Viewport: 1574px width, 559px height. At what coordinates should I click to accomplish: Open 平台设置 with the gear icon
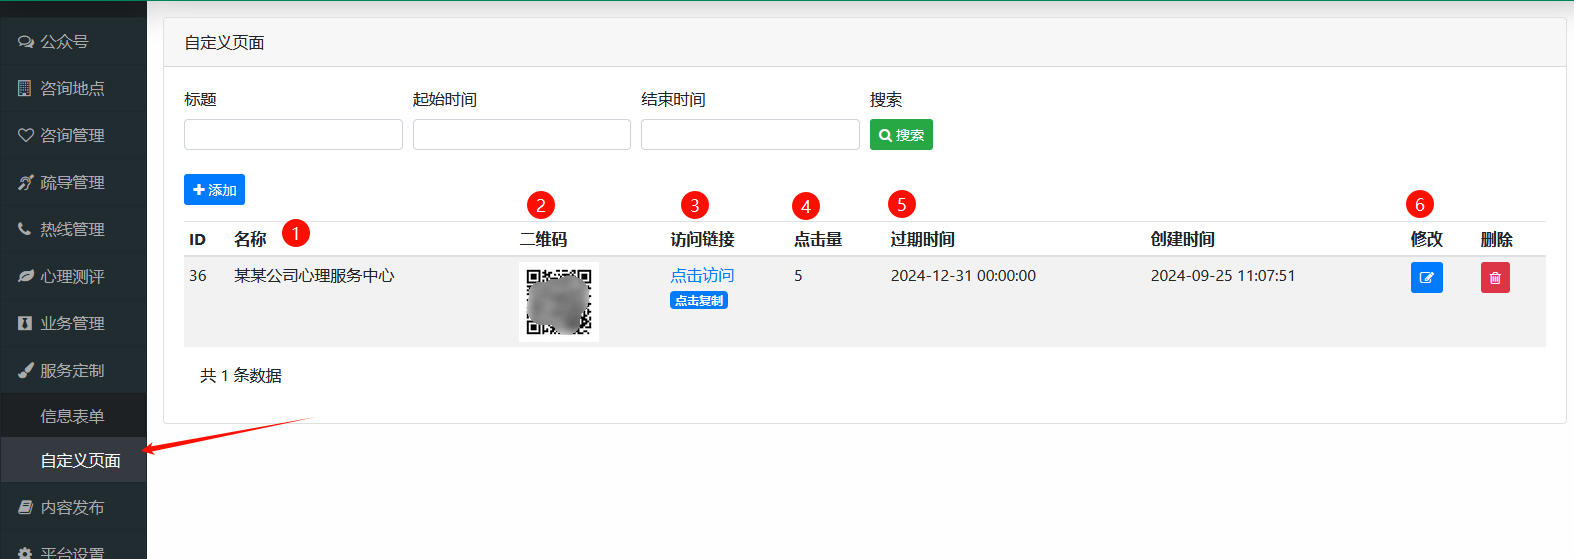coord(73,548)
